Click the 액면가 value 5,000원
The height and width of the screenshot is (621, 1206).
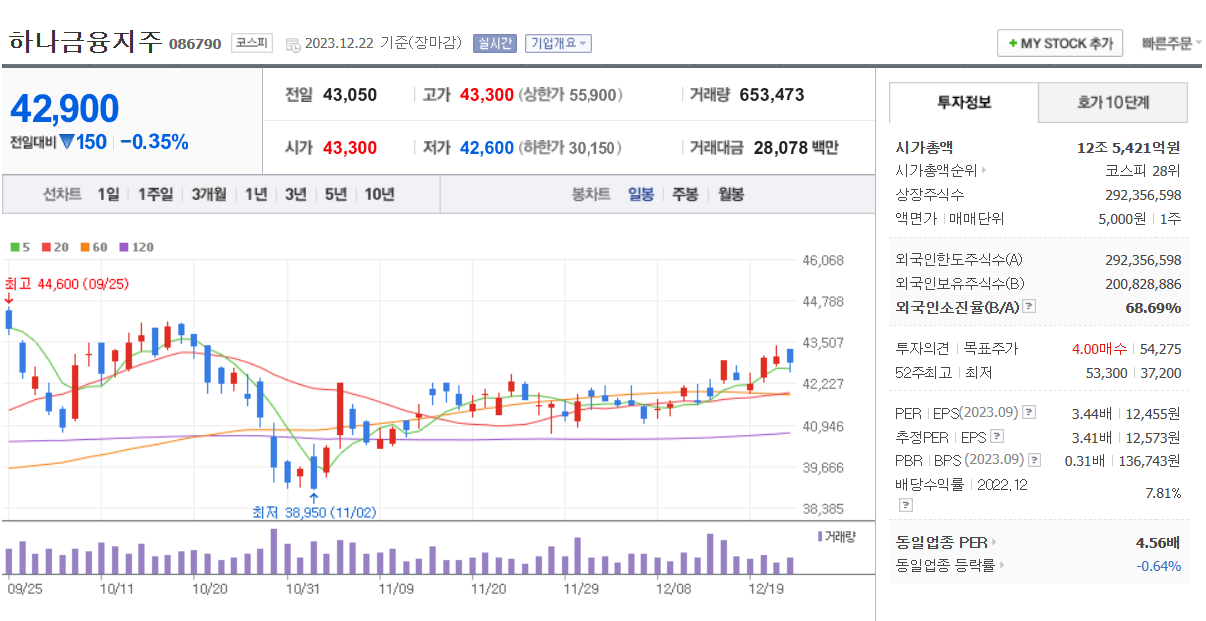(x=1121, y=218)
